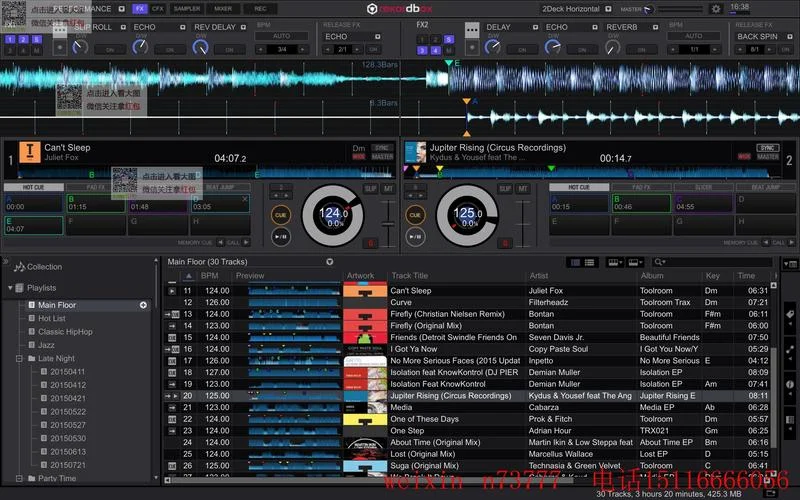This screenshot has width=800, height=500.
Task: Open FX2 REVERB effect dropdown
Action: (656, 27)
